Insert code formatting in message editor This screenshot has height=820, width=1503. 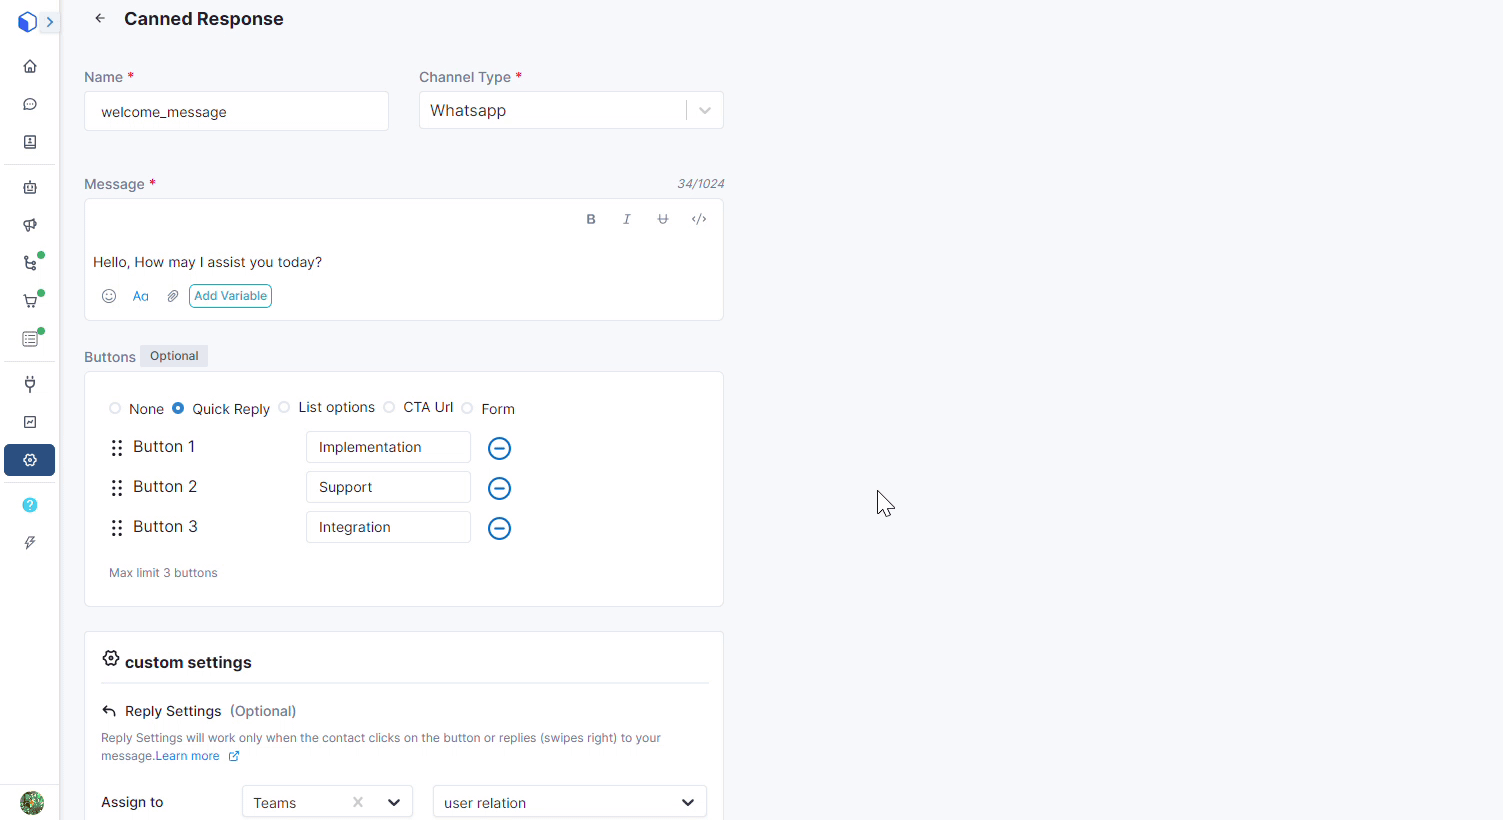699,219
